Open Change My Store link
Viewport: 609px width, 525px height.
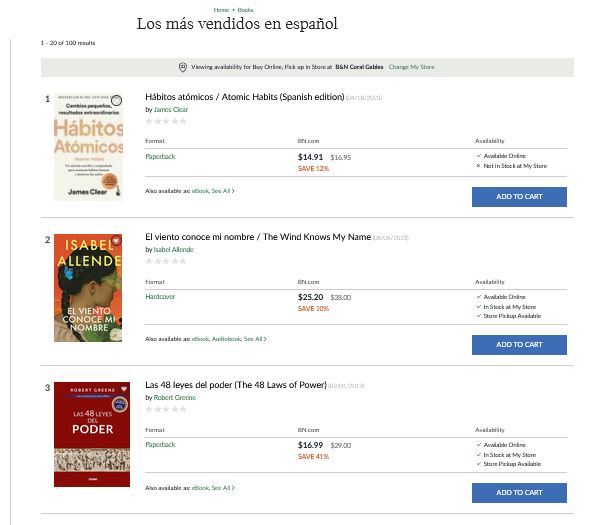pyautogui.click(x=411, y=67)
